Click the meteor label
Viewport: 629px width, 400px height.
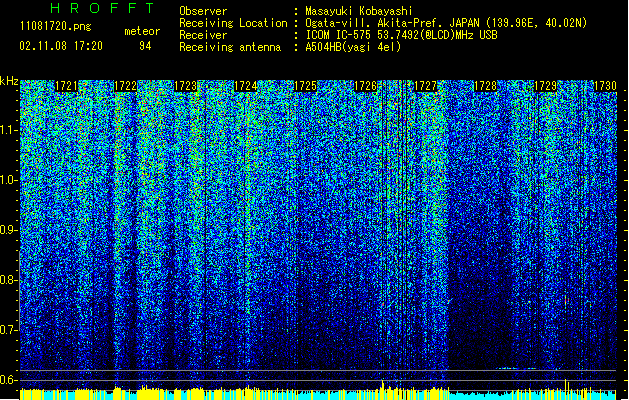[142, 31]
